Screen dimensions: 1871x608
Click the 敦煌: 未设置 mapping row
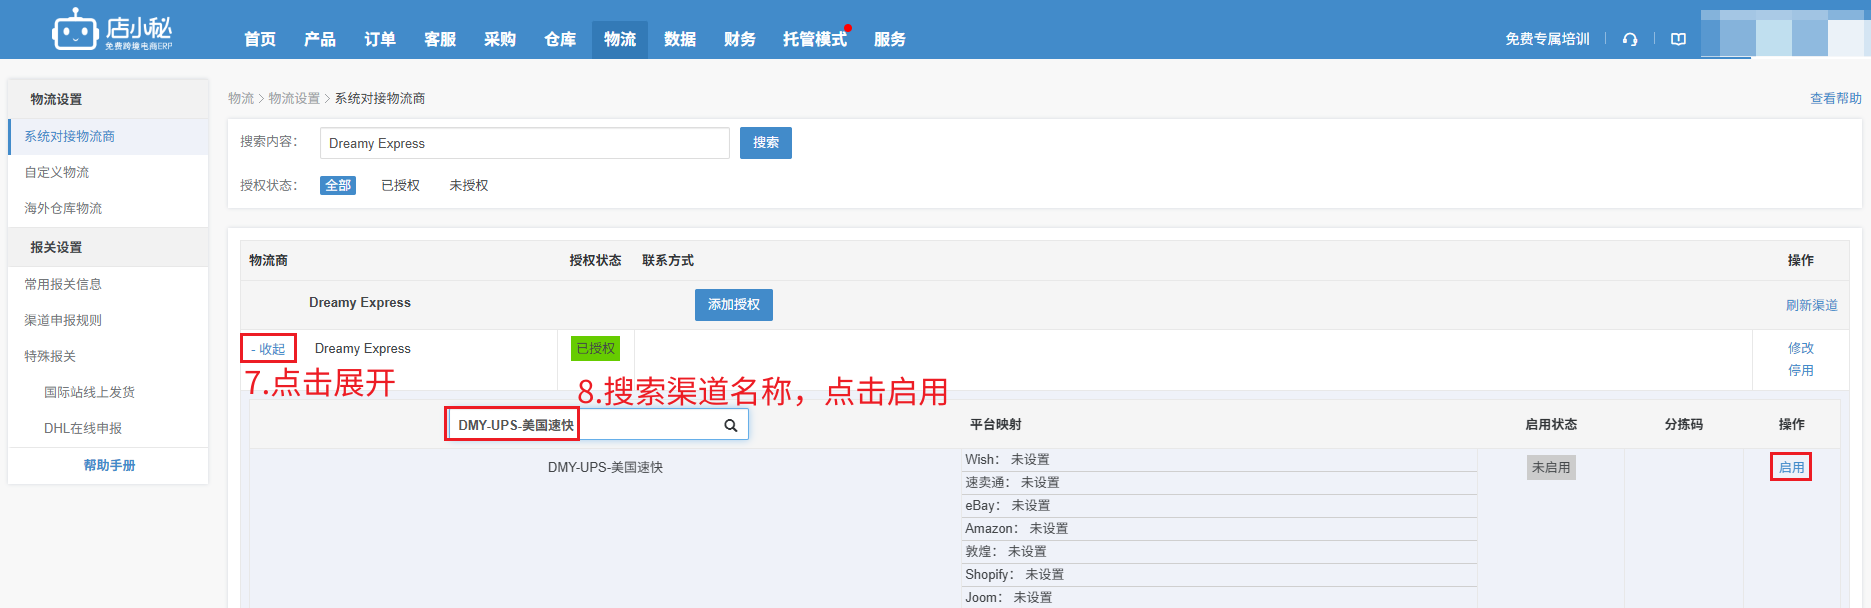(x=1219, y=552)
